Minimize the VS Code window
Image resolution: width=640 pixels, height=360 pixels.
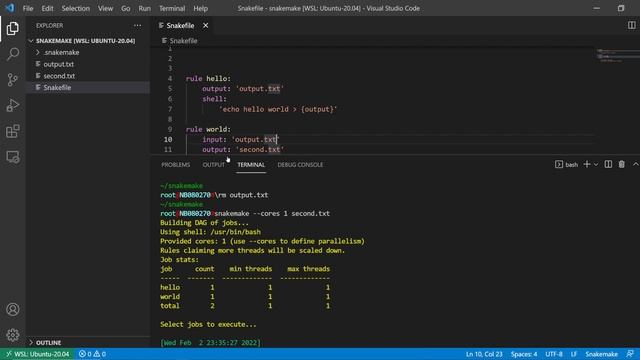pos(596,8)
